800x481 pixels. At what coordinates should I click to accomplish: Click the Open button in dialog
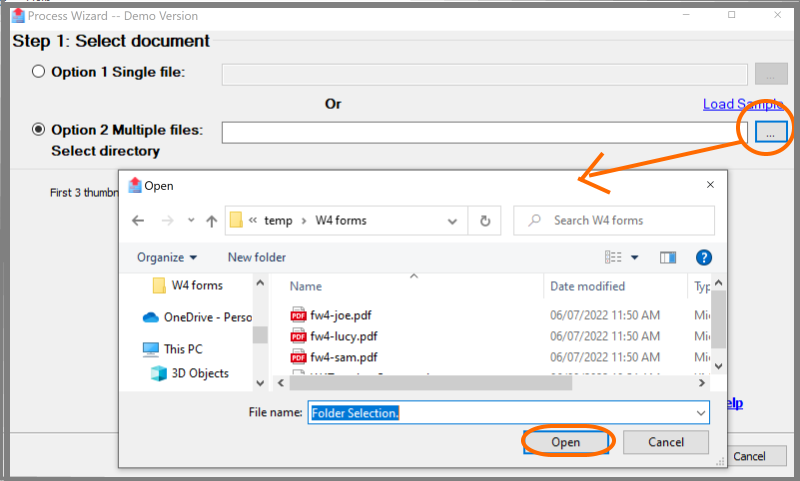tap(566, 442)
